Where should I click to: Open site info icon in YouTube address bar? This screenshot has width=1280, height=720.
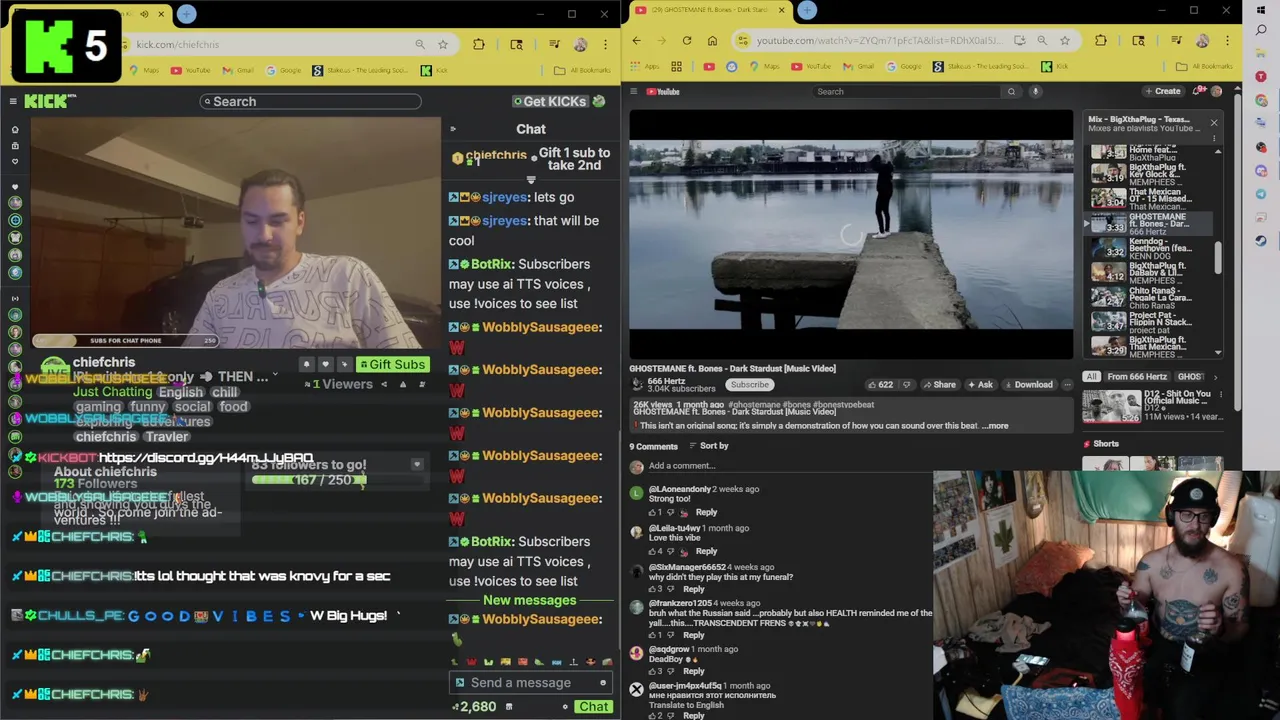click(x=742, y=40)
